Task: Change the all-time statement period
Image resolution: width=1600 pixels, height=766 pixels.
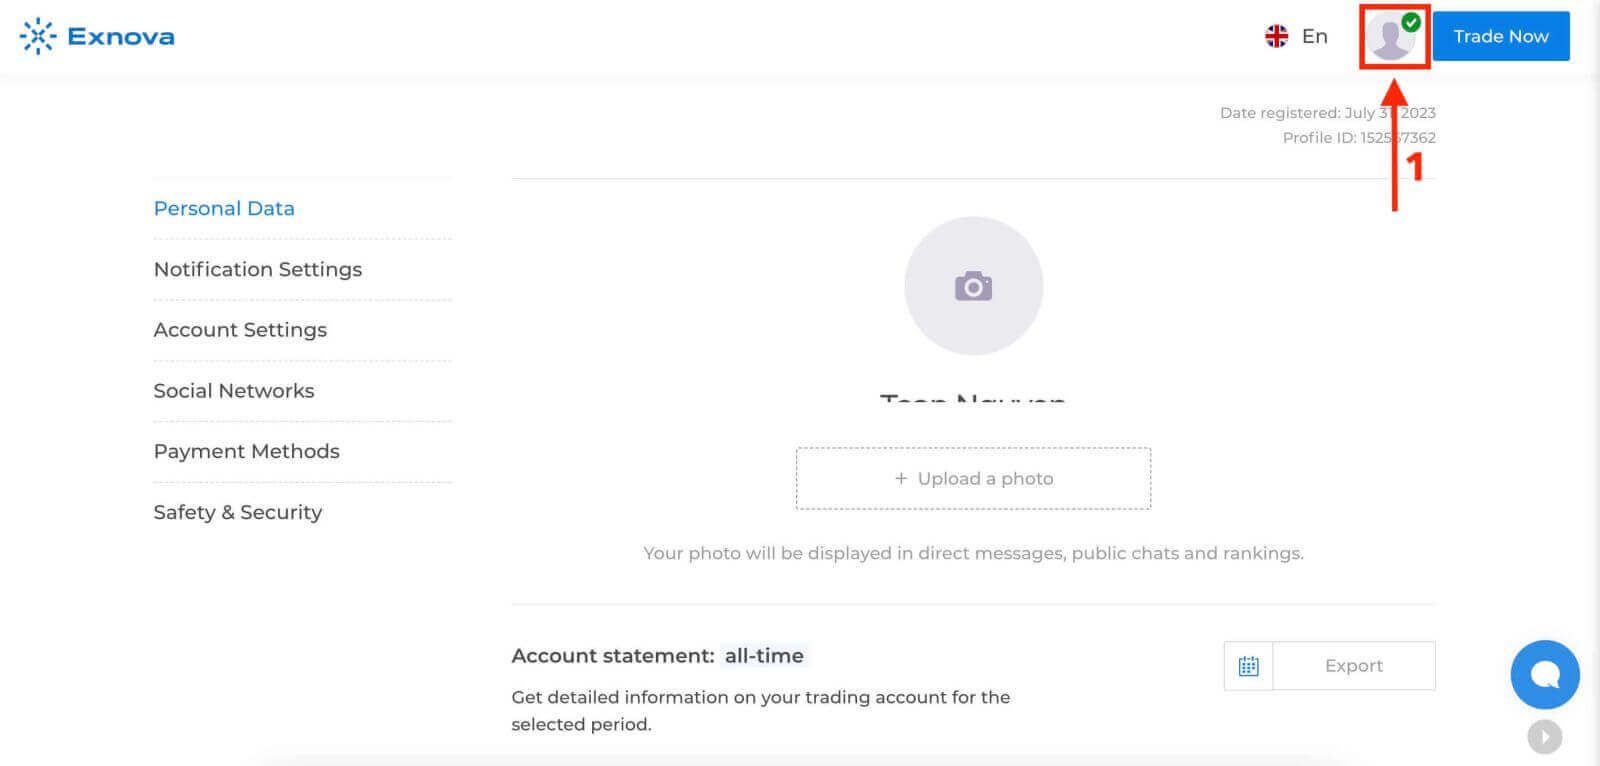Action: (x=764, y=656)
